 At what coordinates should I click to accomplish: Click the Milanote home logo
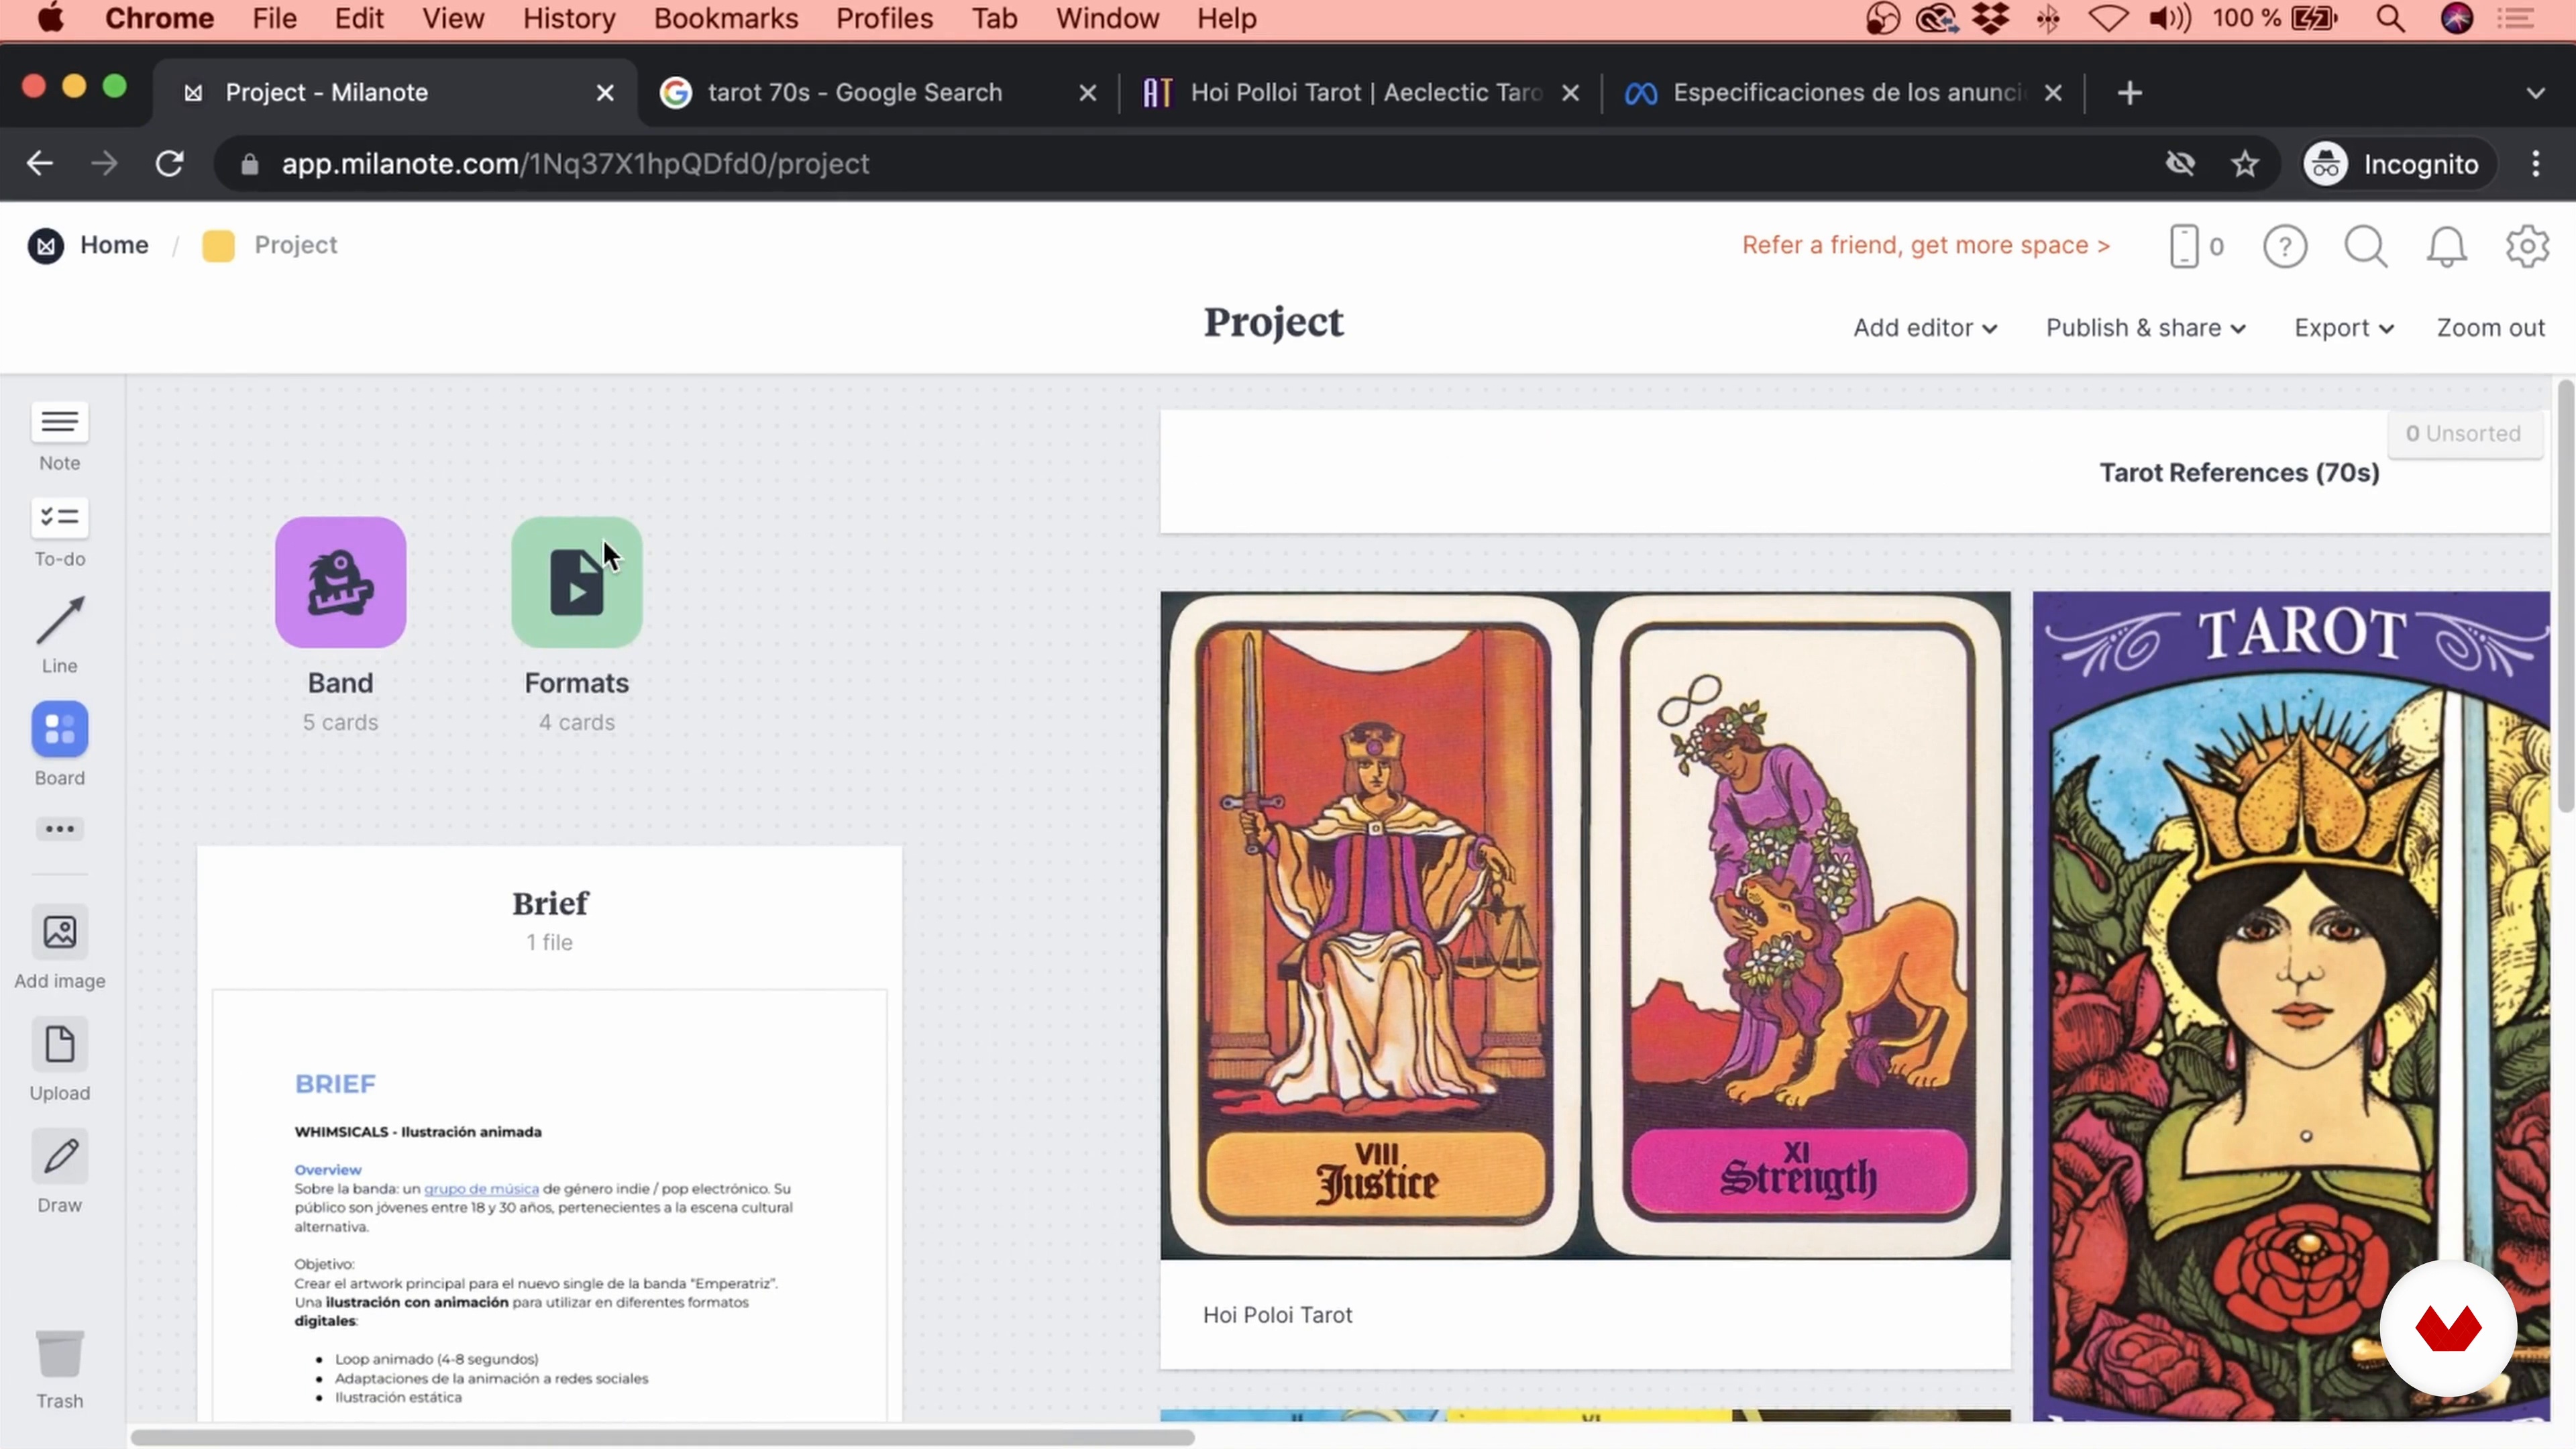click(45, 245)
